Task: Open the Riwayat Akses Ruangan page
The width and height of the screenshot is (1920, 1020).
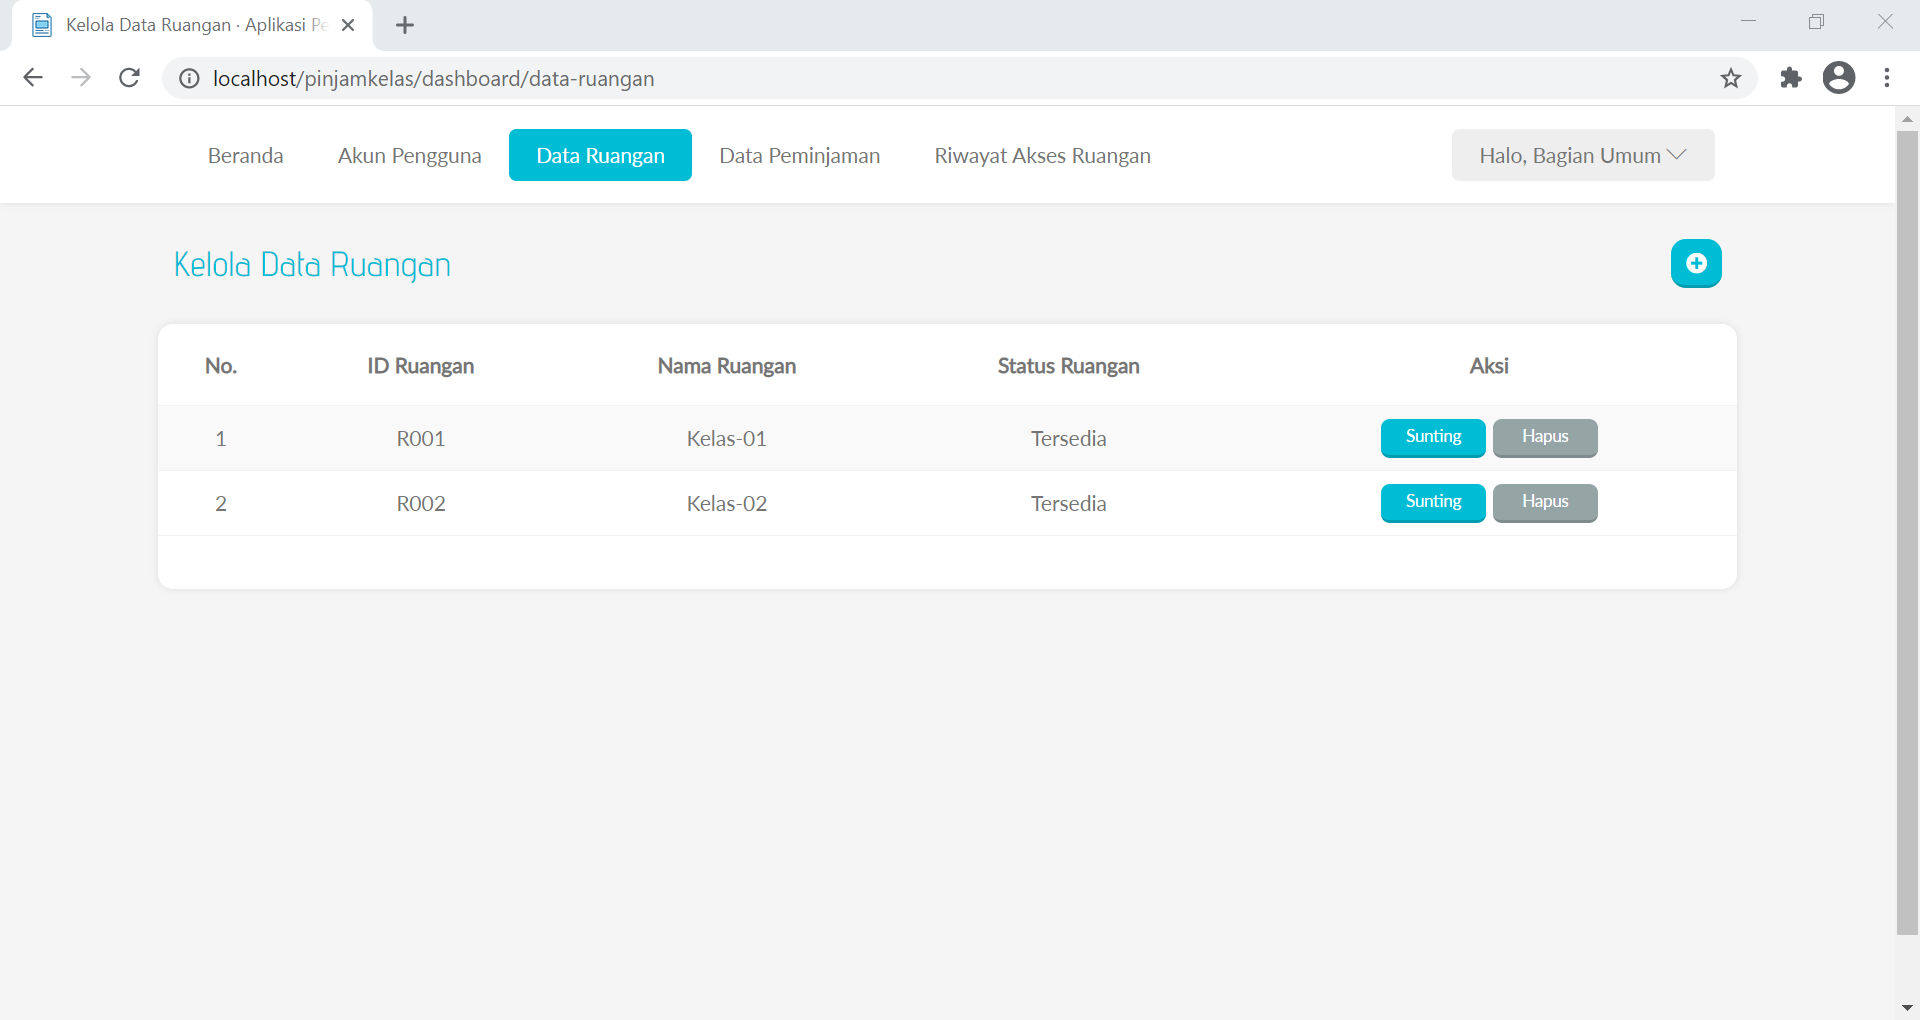Action: [1042, 155]
